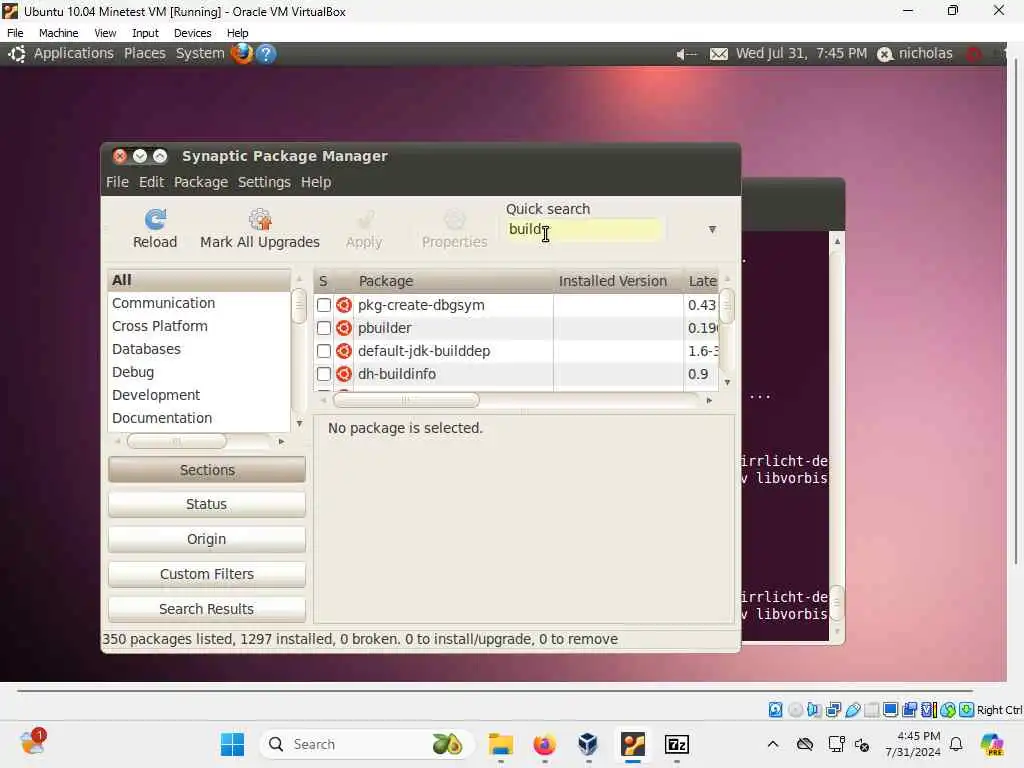Screen dimensions: 1024x768
Task: Click the package list horizontal scrollbar thumb
Action: (x=406, y=400)
